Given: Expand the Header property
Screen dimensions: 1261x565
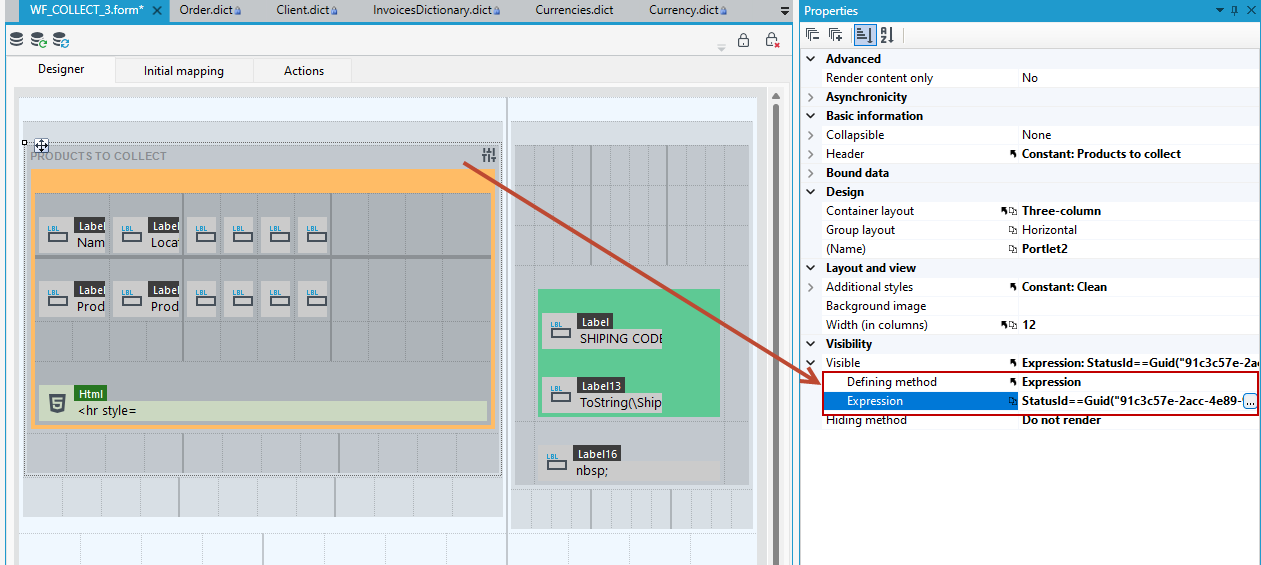Looking at the screenshot, I should point(811,154).
